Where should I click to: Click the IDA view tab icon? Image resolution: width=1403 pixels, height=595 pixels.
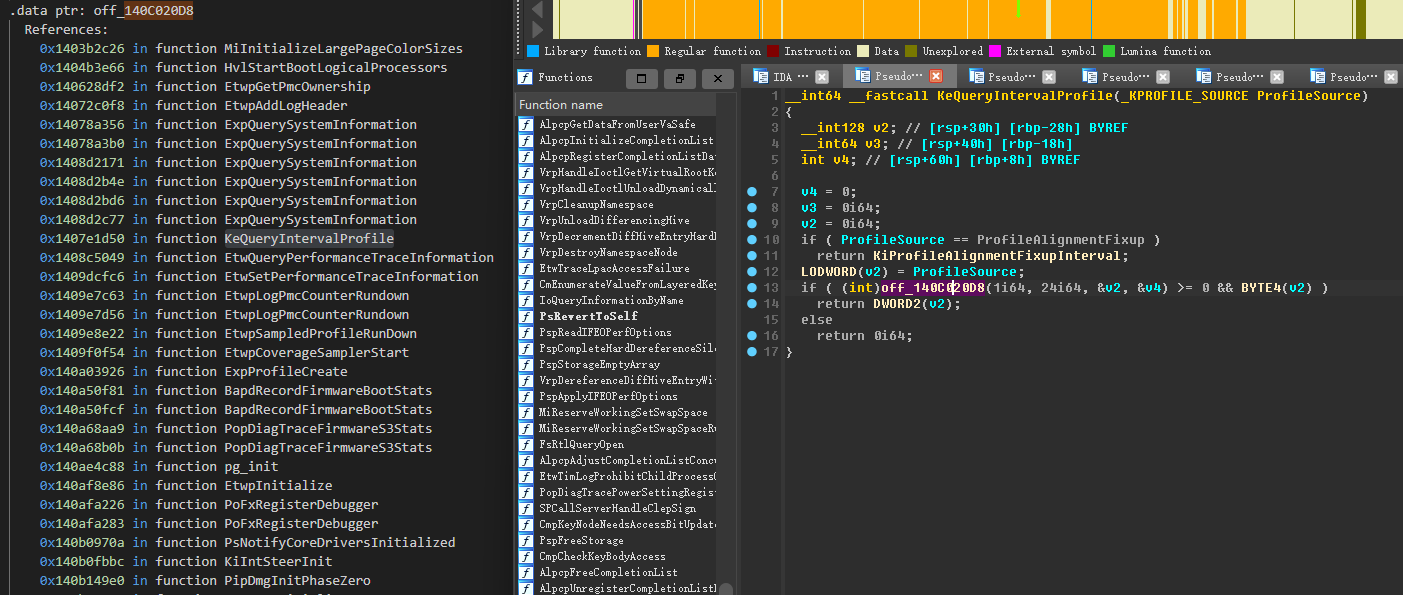760,77
